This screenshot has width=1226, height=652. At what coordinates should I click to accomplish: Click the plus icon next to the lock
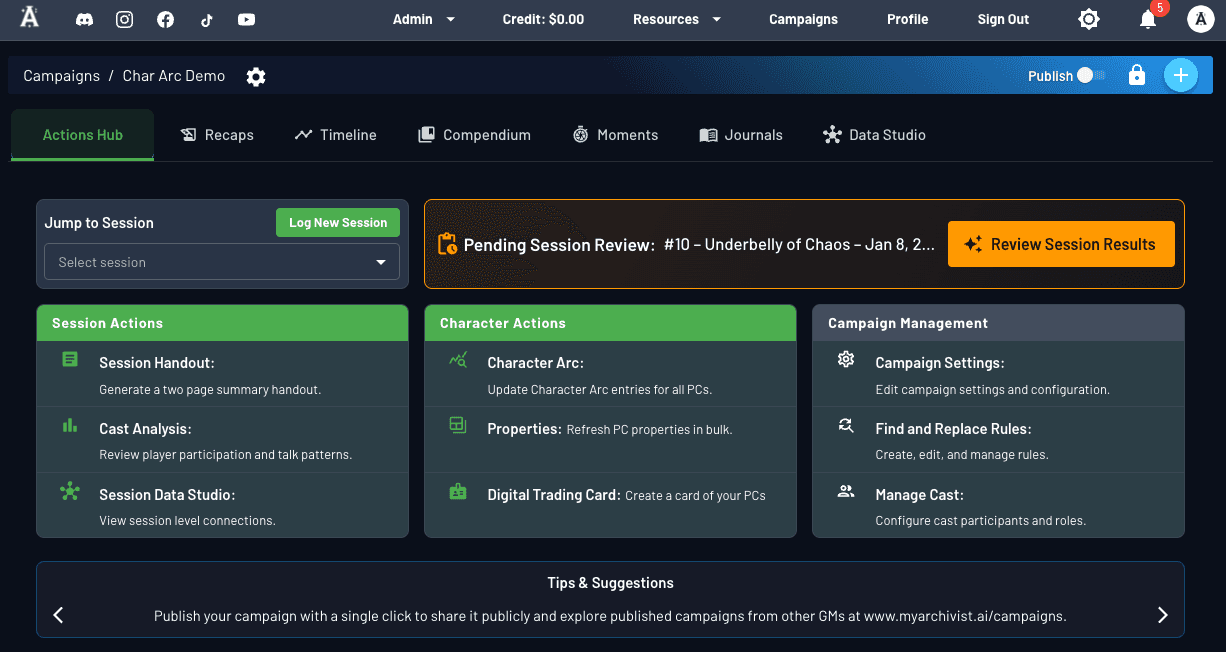point(1181,75)
